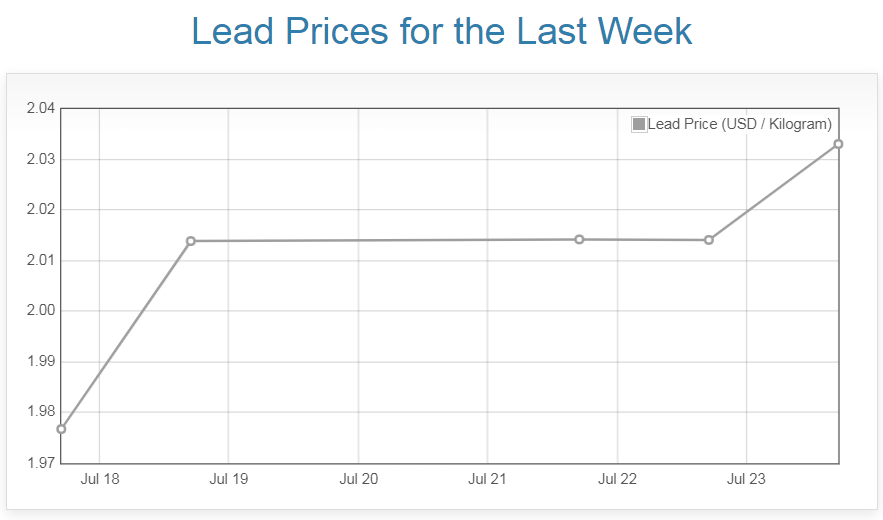The image size is (883, 520).
Task: Click the 2.03 y-axis label
Action: (40, 160)
